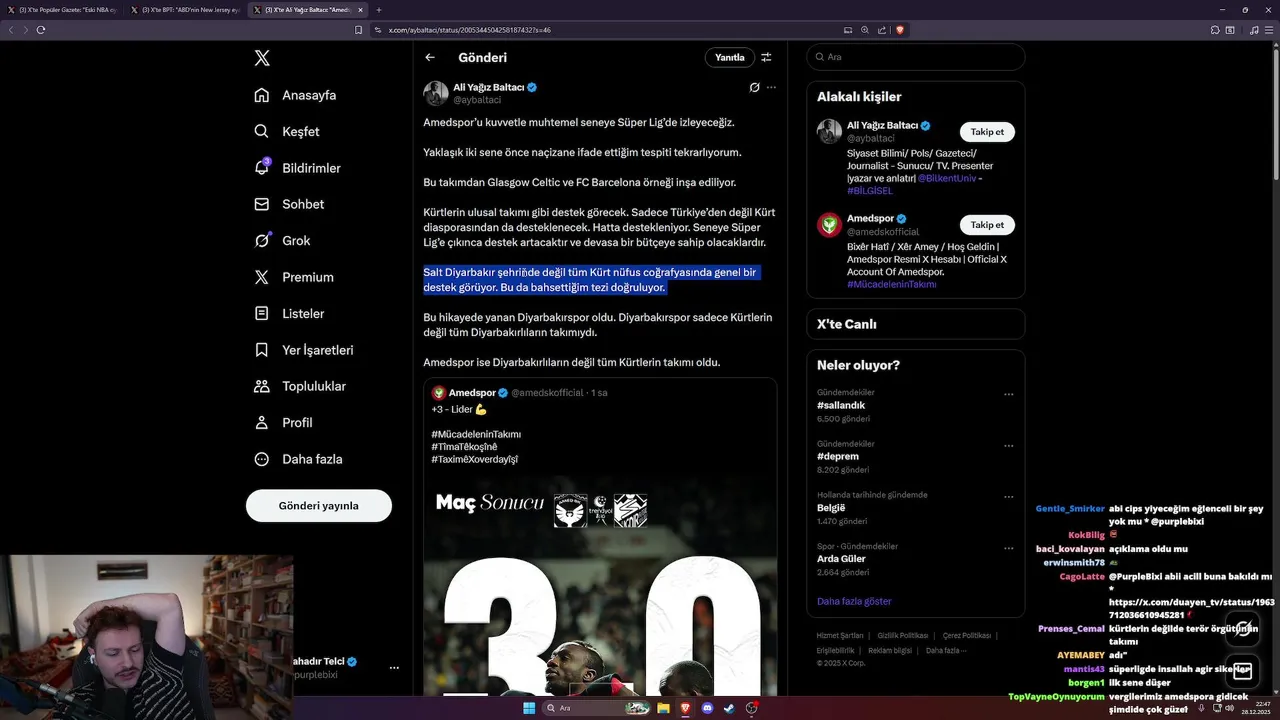Open File Explorer from taskbar

[663, 708]
